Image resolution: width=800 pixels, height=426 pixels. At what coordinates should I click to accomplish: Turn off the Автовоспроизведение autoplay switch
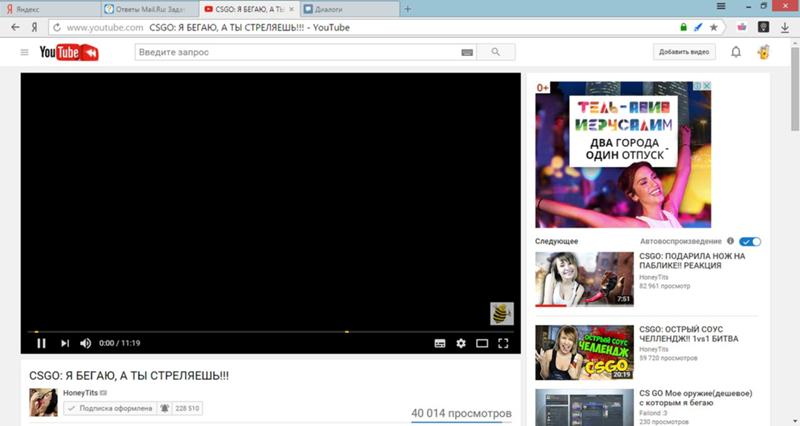tap(751, 241)
